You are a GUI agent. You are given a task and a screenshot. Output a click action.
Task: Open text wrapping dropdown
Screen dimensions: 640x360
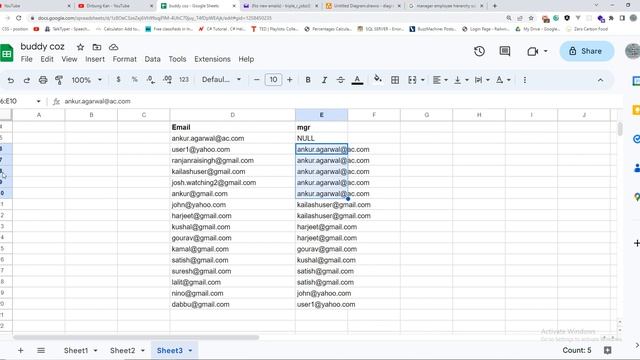pos(482,80)
